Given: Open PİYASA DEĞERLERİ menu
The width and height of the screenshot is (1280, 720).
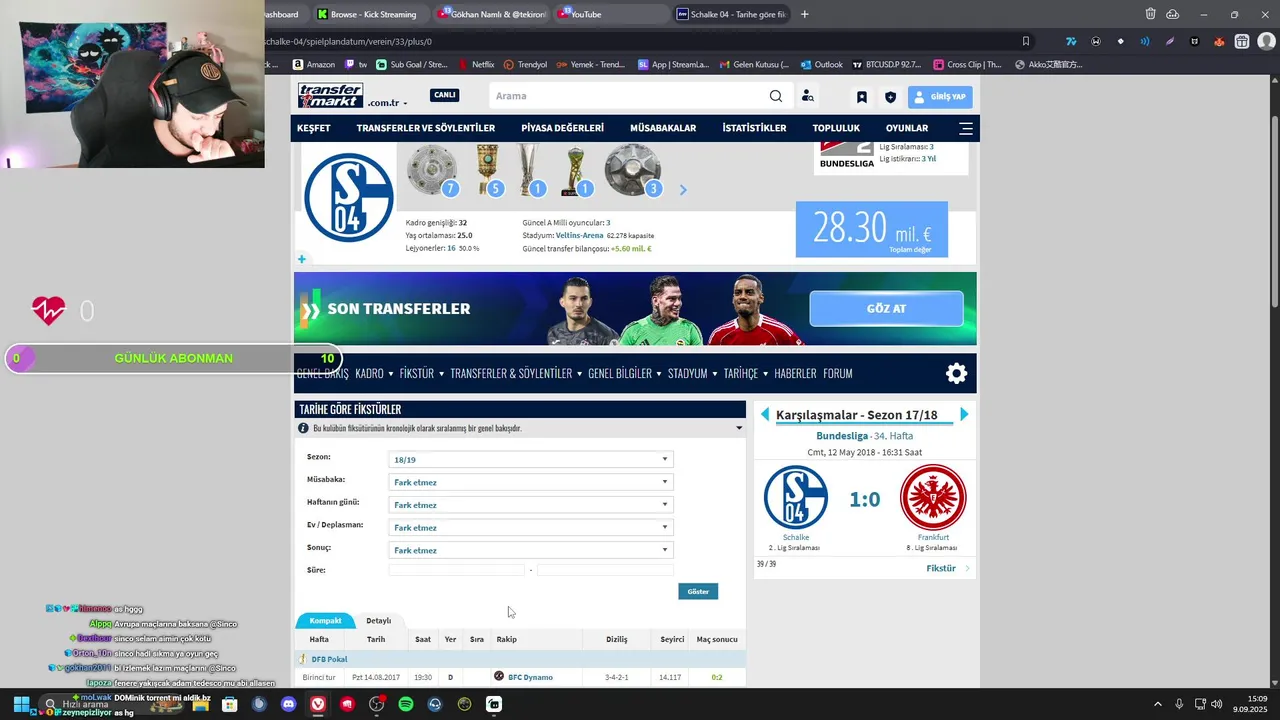Looking at the screenshot, I should pos(562,128).
